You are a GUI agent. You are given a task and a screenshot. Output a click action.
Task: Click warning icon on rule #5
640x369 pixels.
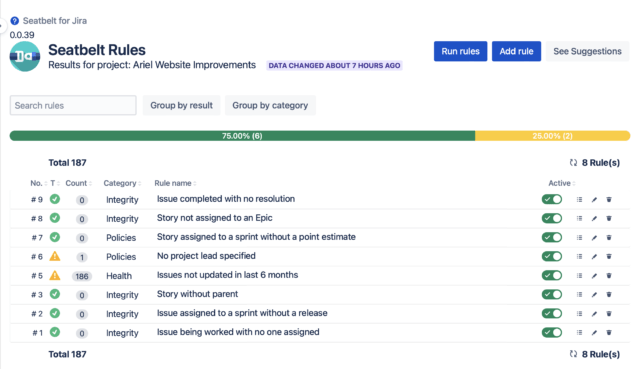point(55,275)
